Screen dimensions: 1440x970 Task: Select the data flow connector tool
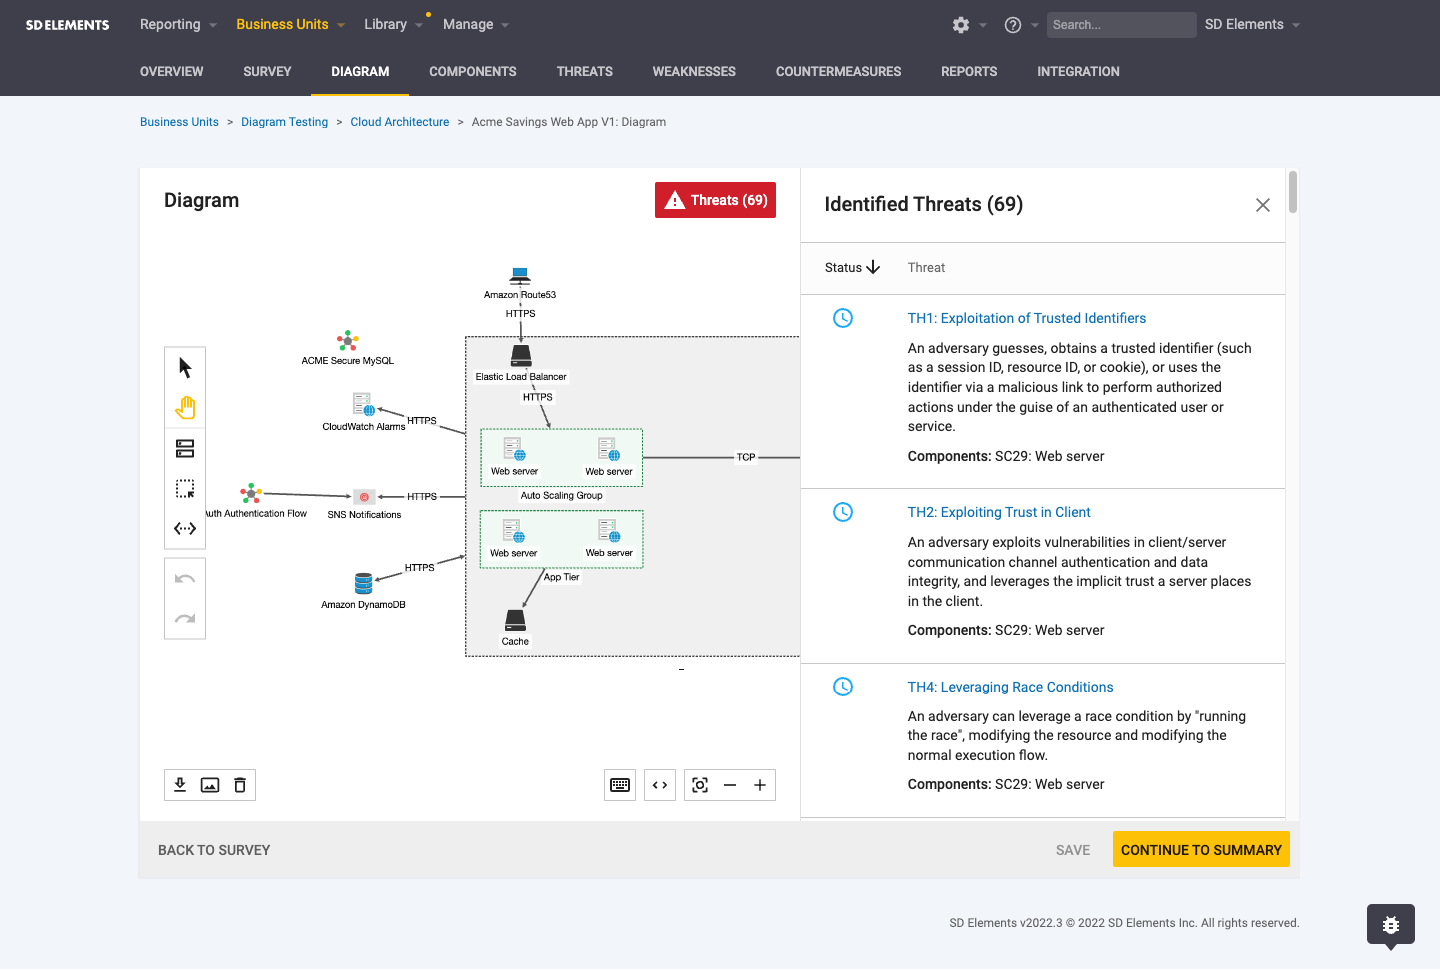click(x=185, y=528)
